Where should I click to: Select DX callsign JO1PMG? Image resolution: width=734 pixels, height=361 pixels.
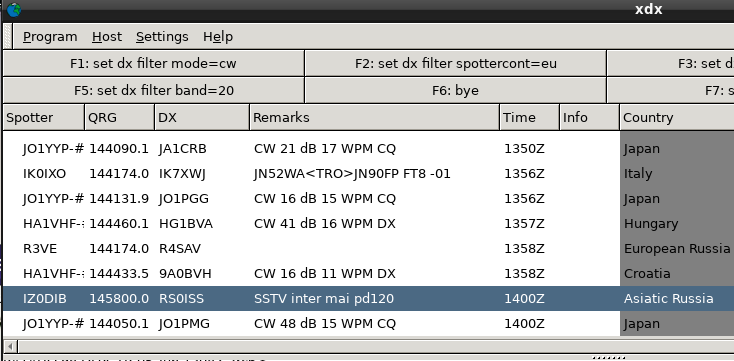click(x=184, y=324)
